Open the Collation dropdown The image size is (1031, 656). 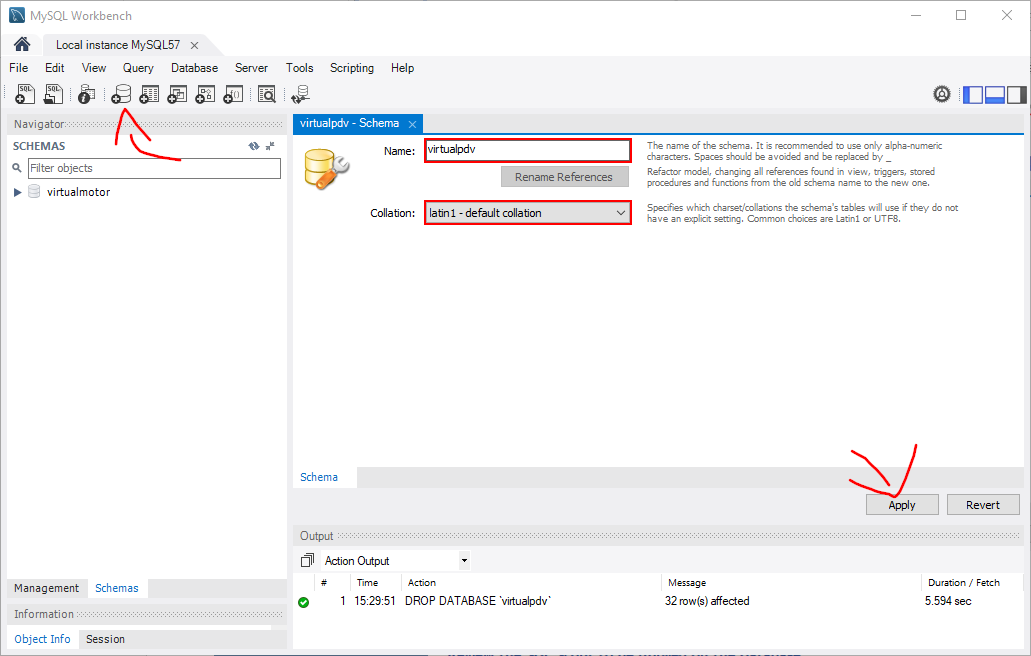point(528,213)
